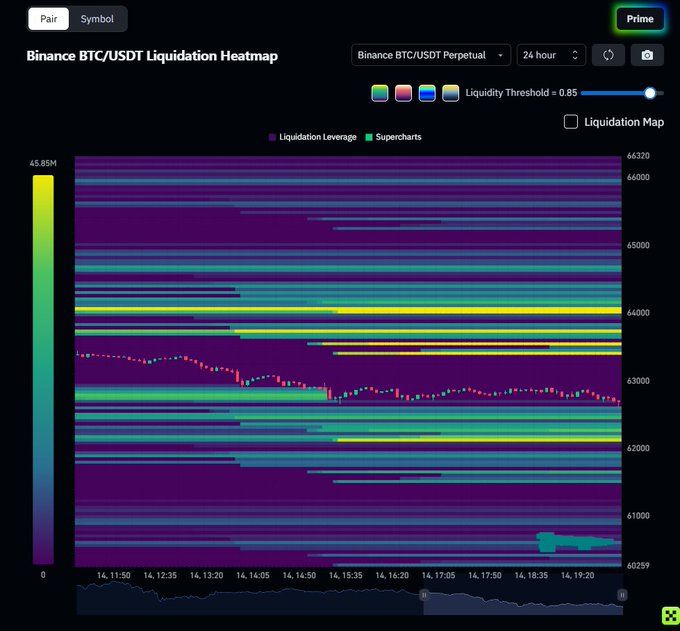680x631 pixels.
Task: Click the viridis color scale legend bar
Action: (43, 369)
